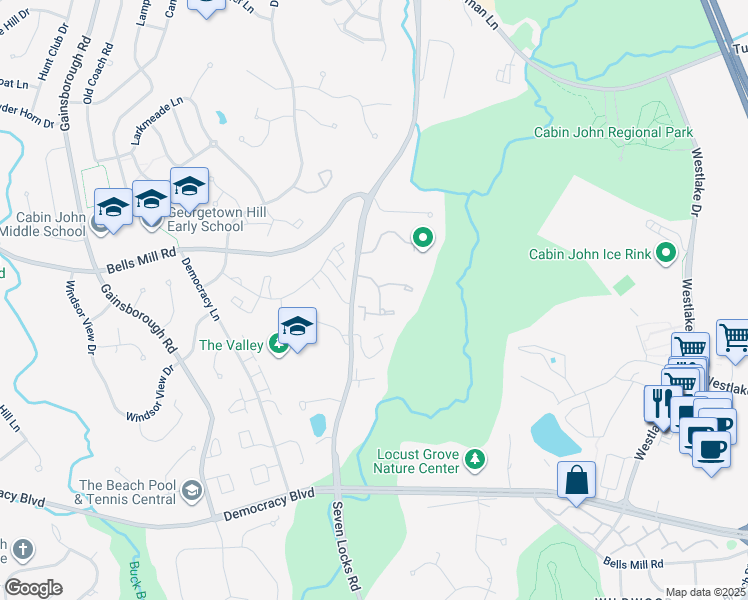Click the blue pond below Westlake Dr

[553, 435]
